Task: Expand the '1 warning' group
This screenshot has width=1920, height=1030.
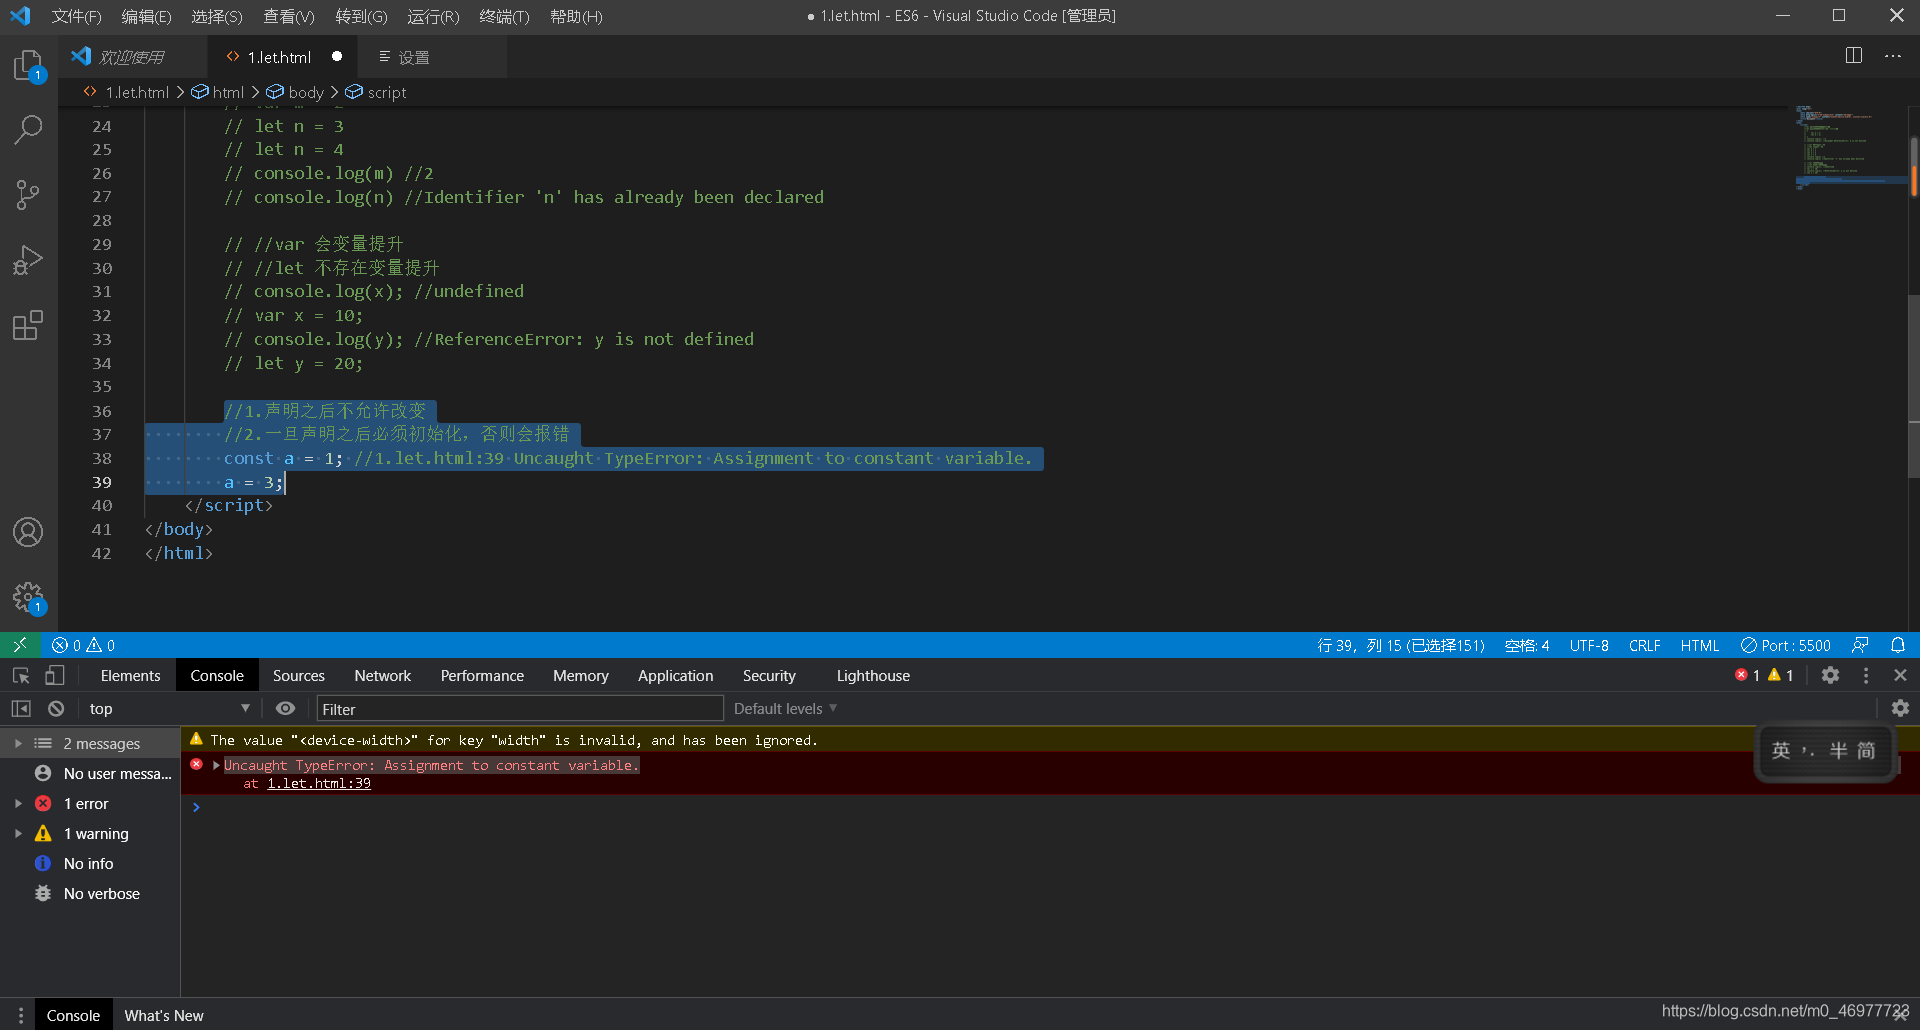Action: pos(18,833)
